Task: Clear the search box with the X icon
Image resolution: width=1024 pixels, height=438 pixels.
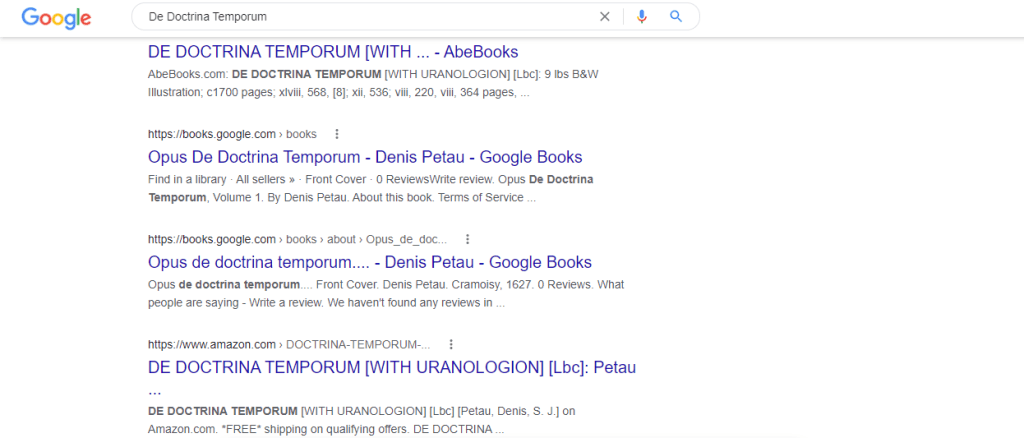Action: click(x=604, y=17)
